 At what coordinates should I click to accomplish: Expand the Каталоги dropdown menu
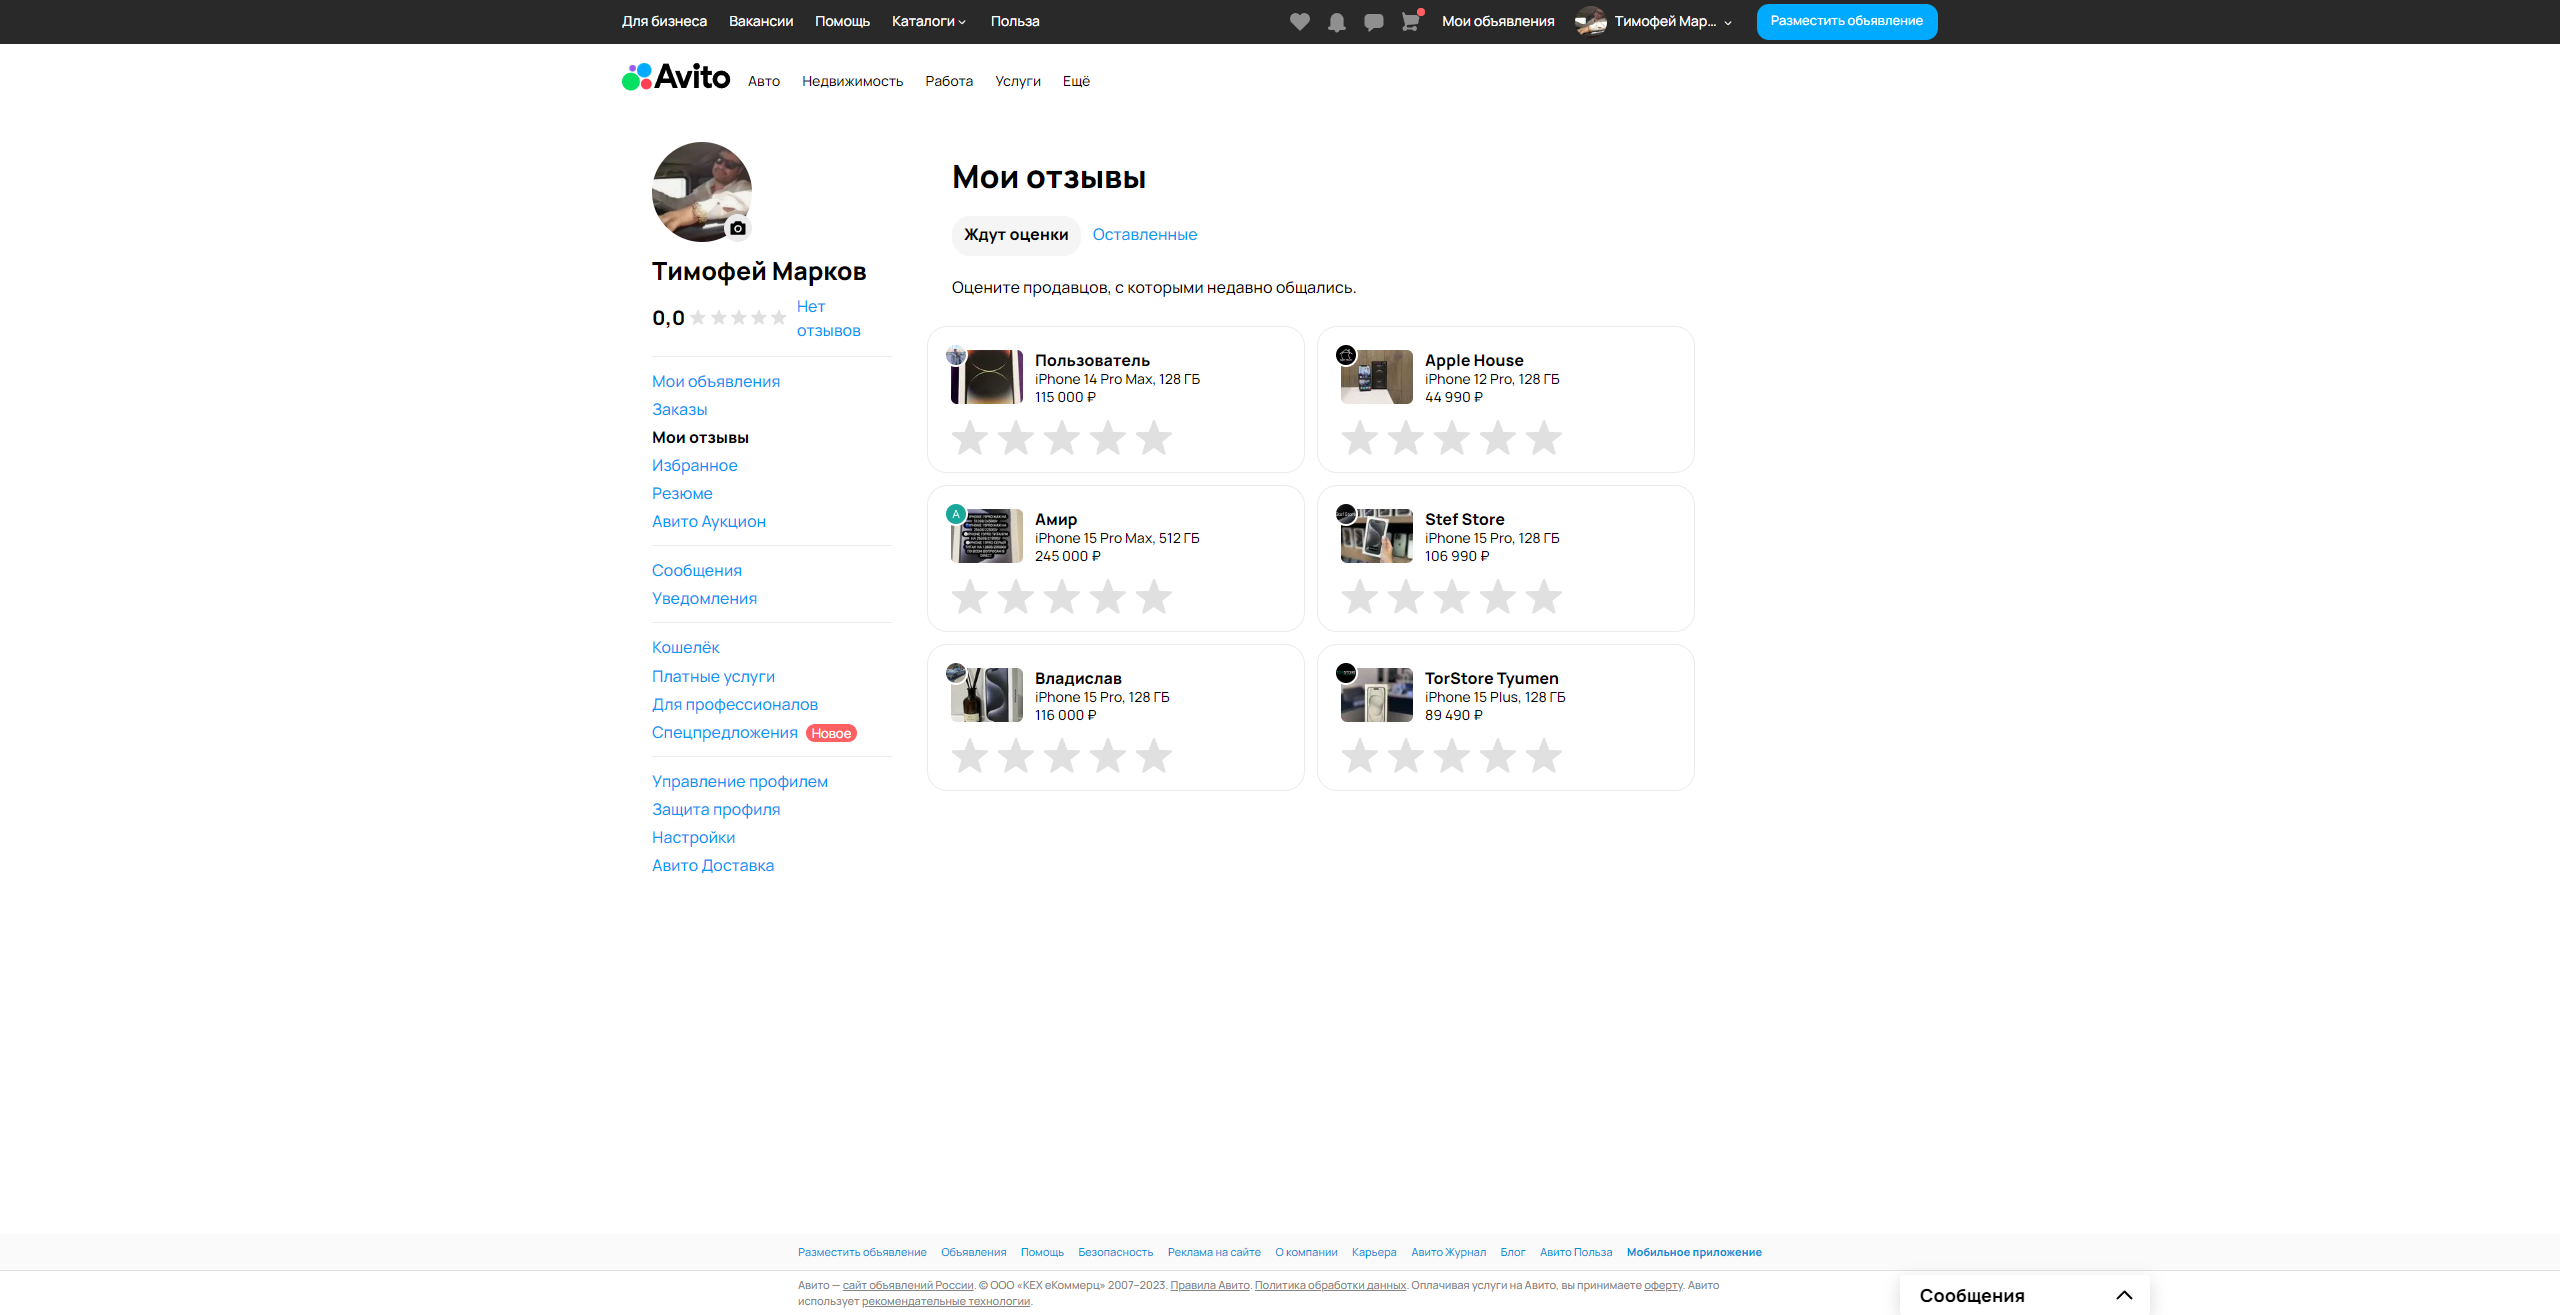[x=928, y=21]
